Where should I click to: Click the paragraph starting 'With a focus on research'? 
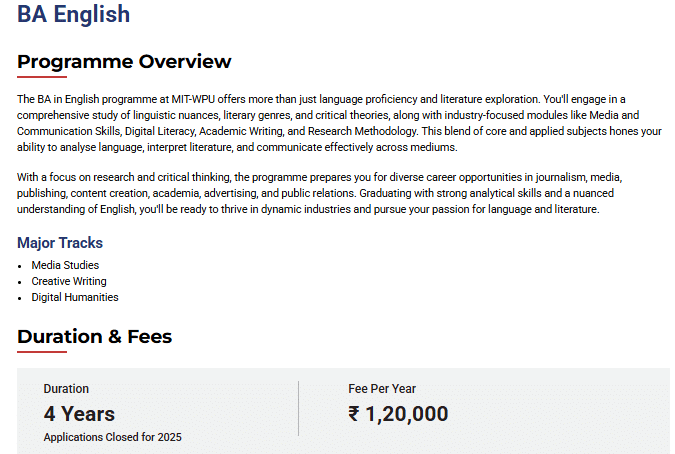click(x=340, y=193)
